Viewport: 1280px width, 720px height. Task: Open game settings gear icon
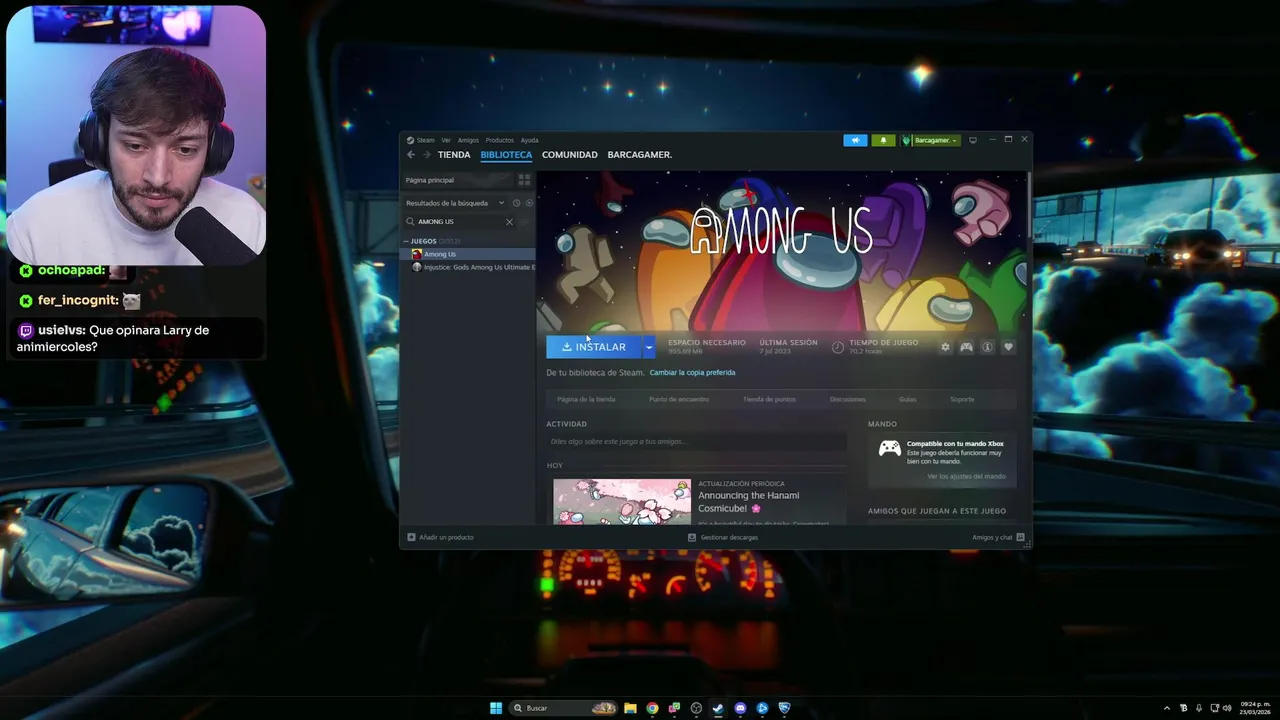pyautogui.click(x=945, y=347)
